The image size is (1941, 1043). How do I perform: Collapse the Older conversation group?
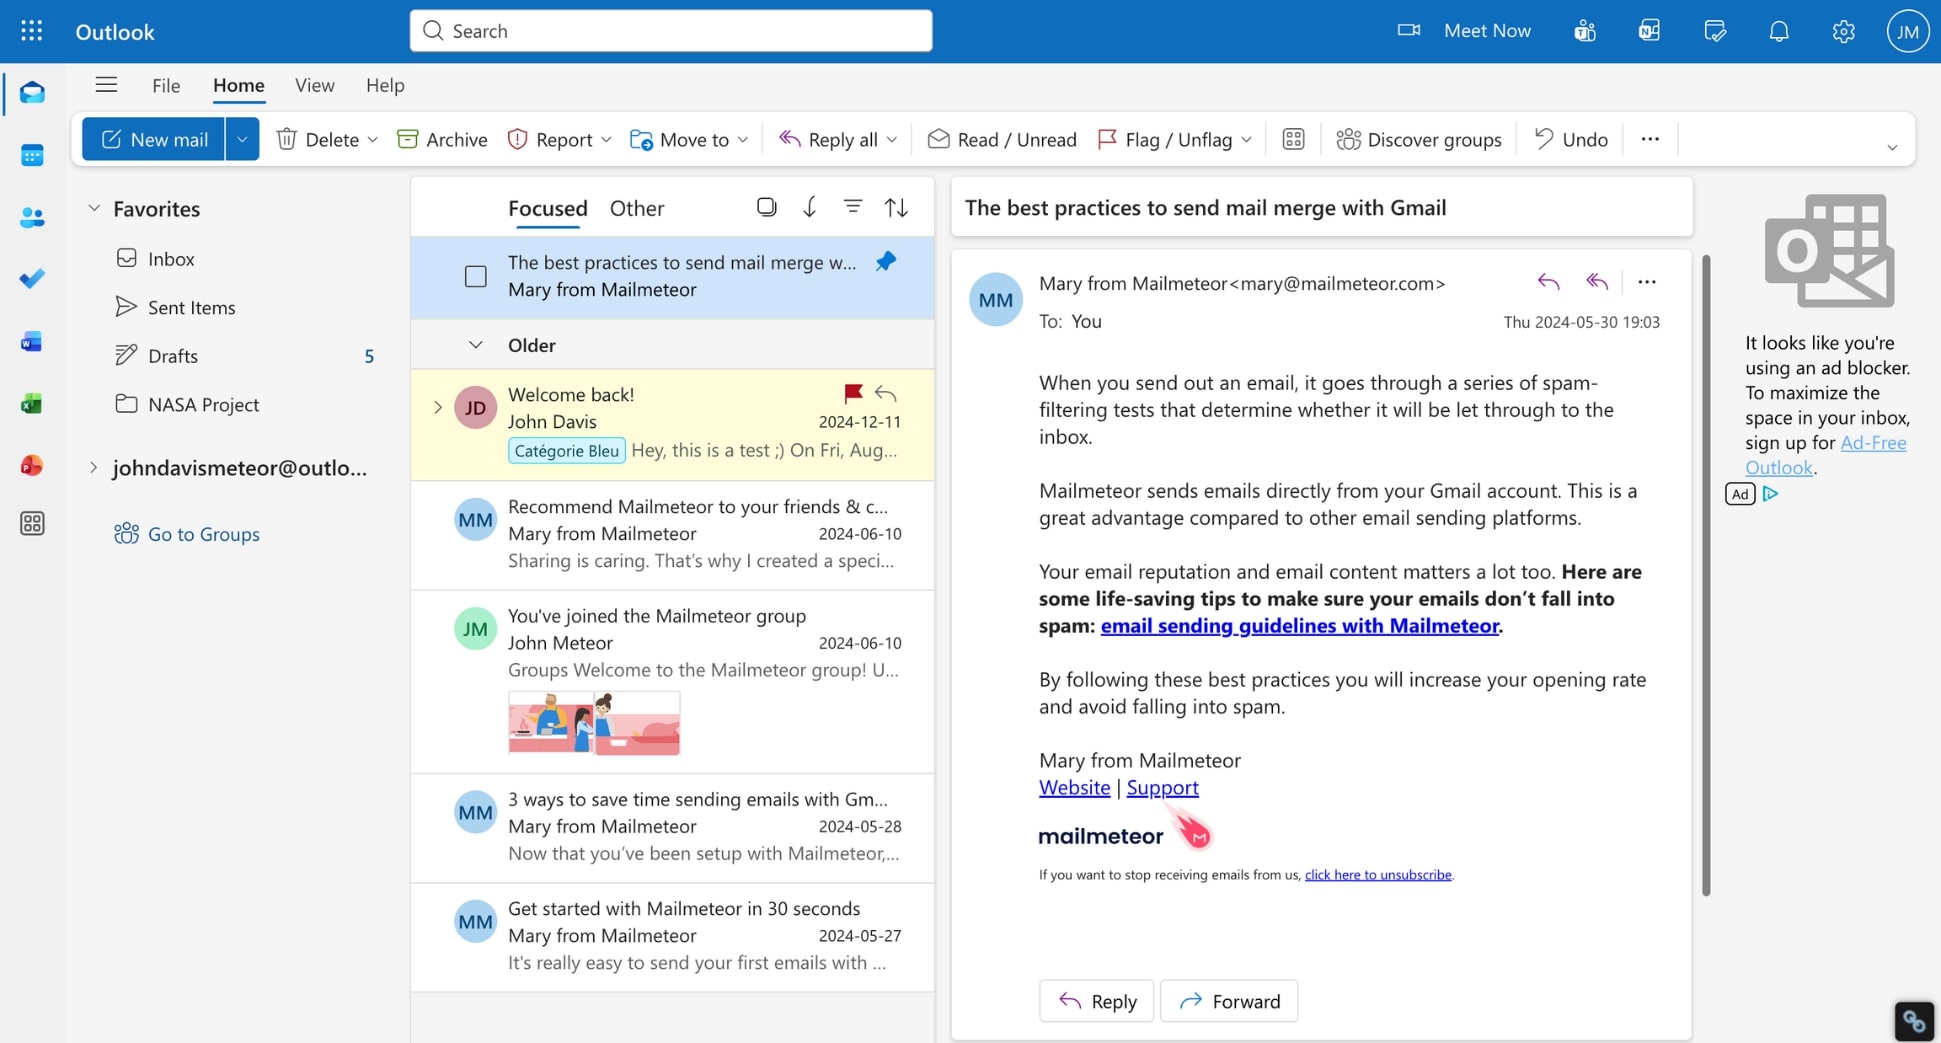pos(476,344)
